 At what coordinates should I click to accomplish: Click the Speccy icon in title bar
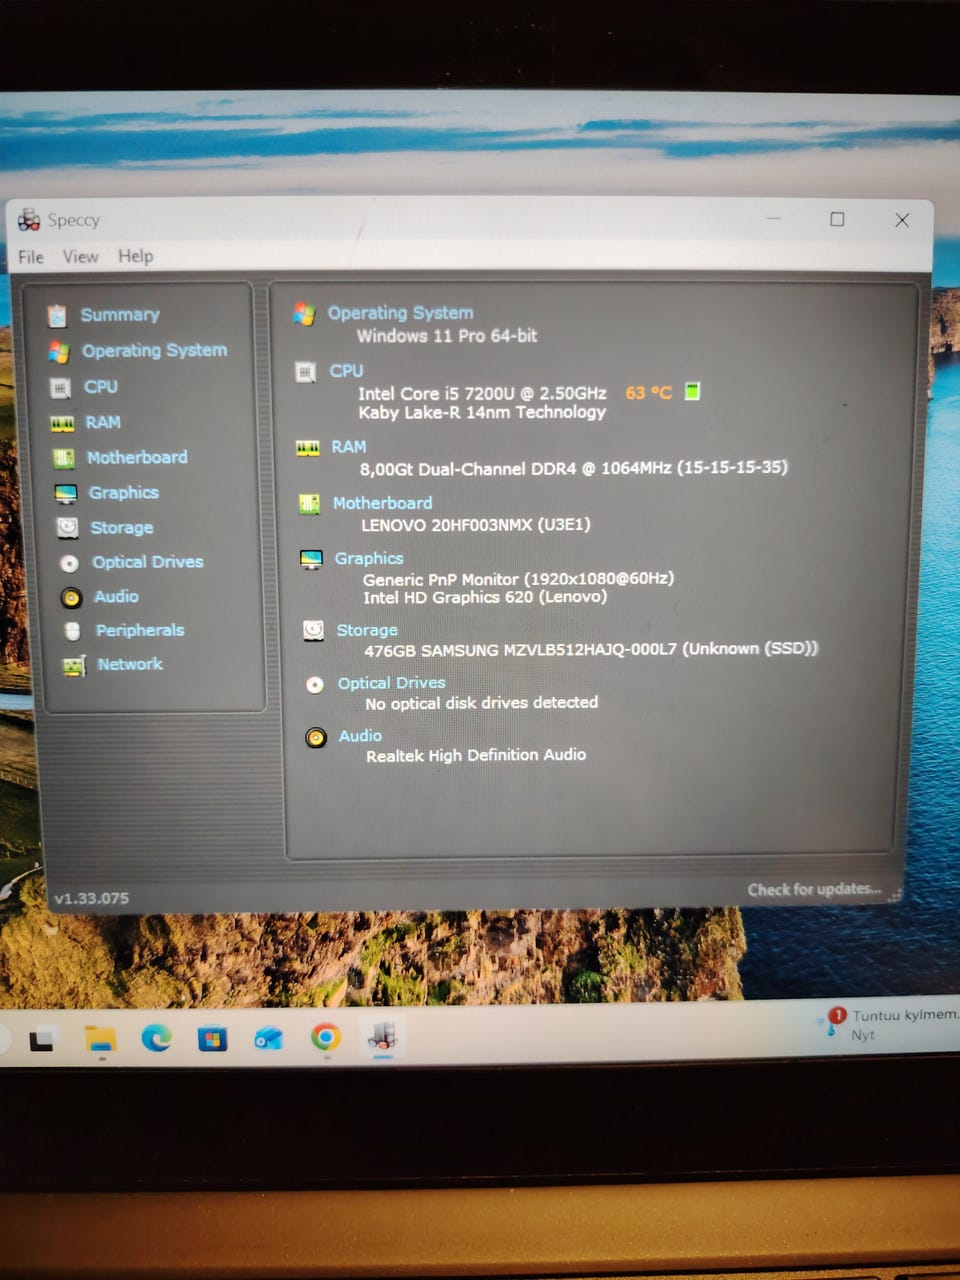pyautogui.click(x=29, y=220)
